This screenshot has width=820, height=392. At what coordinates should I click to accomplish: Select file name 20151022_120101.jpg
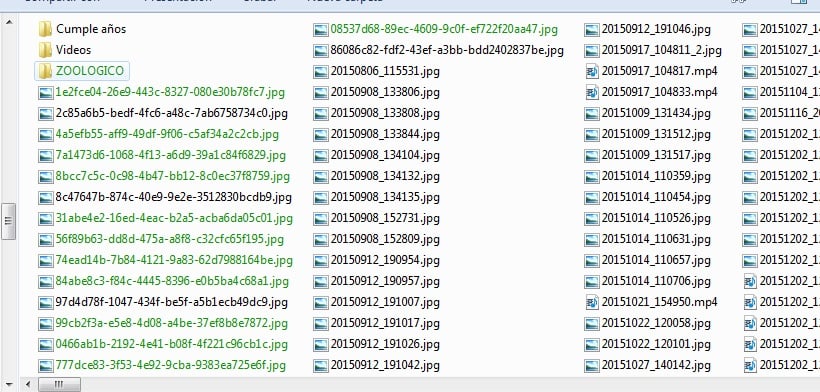(x=656, y=344)
